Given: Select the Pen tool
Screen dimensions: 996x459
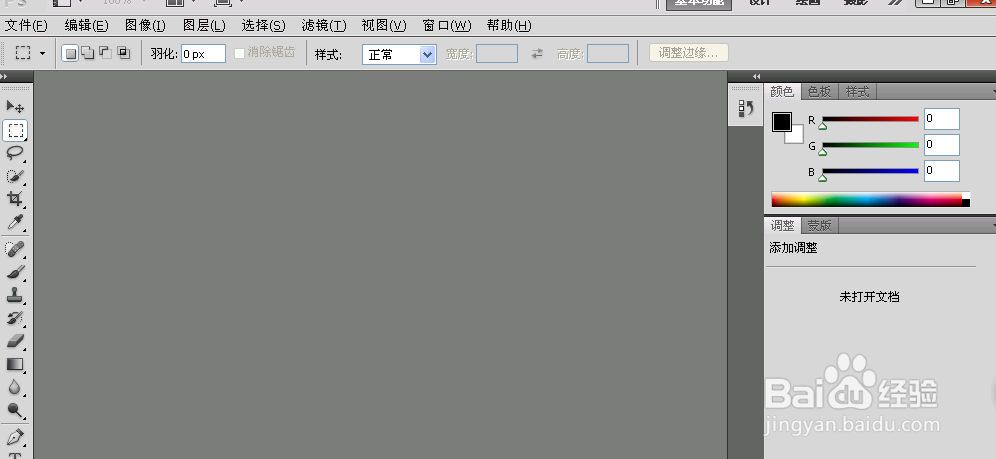Looking at the screenshot, I should (x=15, y=437).
